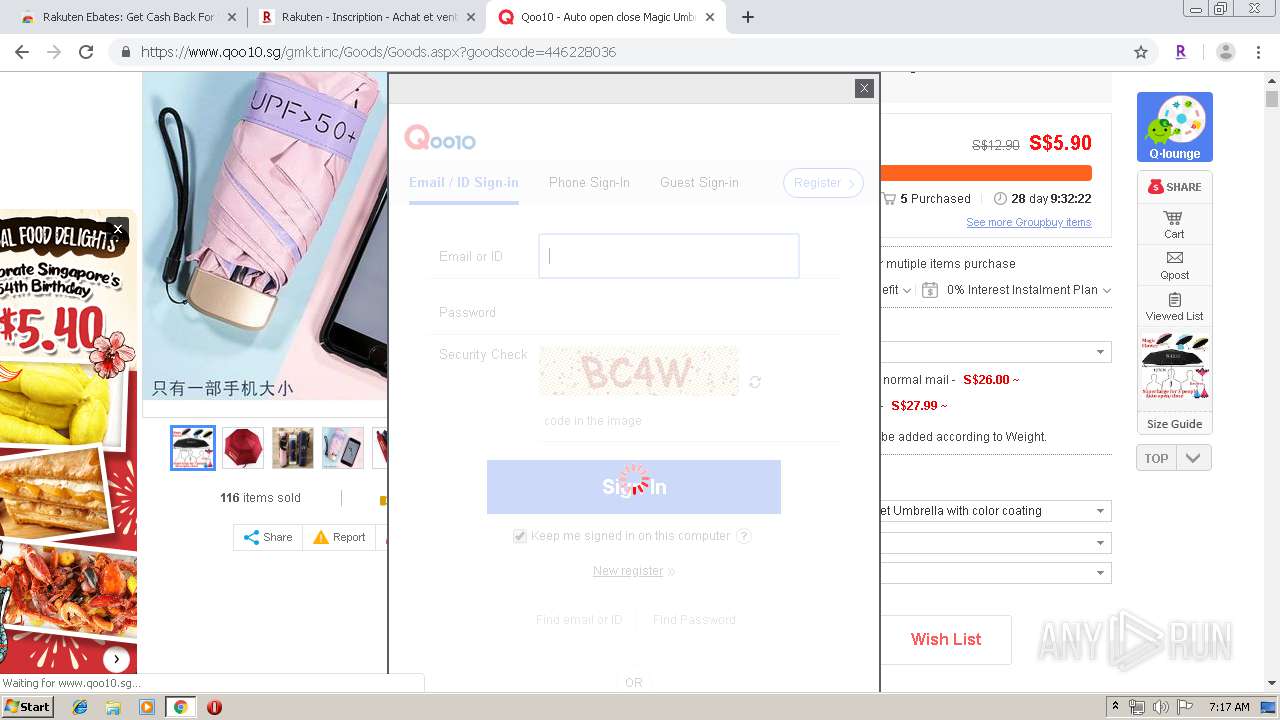The height and width of the screenshot is (720, 1280).
Task: Select Phone Sign-In tab
Action: pyautogui.click(x=589, y=182)
